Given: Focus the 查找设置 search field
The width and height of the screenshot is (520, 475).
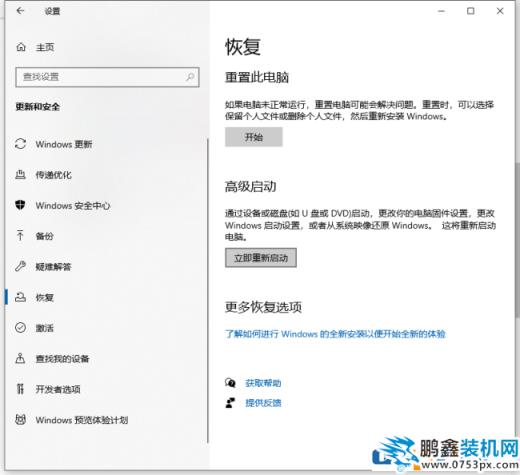Looking at the screenshot, I should pyautogui.click(x=107, y=77).
